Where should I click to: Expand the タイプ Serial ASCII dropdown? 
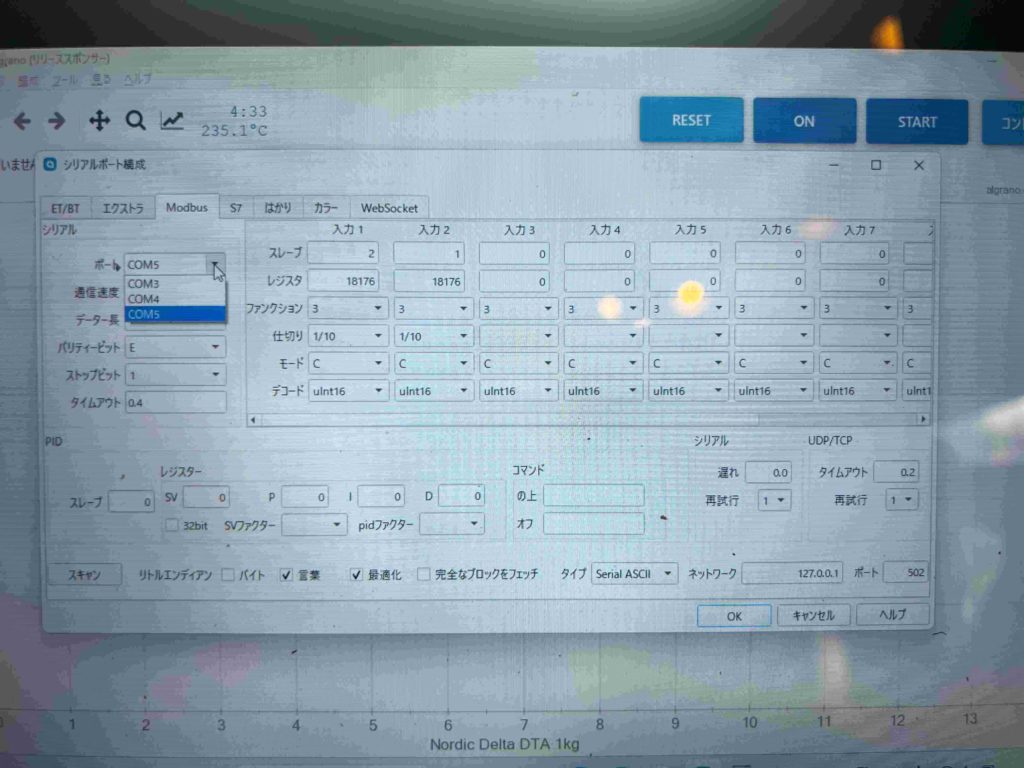click(635, 574)
